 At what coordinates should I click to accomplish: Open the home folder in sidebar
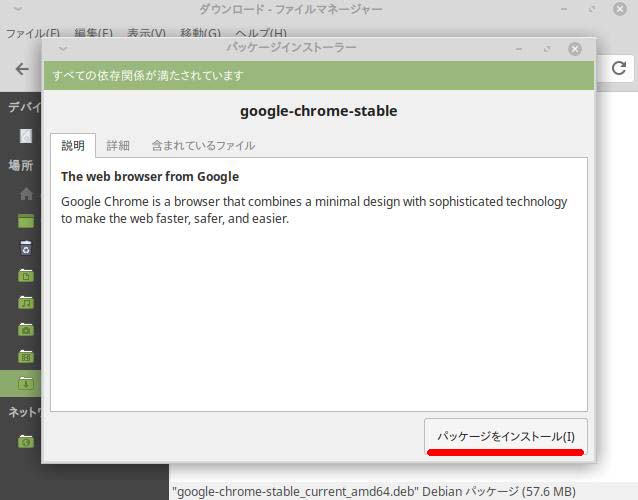(26, 193)
